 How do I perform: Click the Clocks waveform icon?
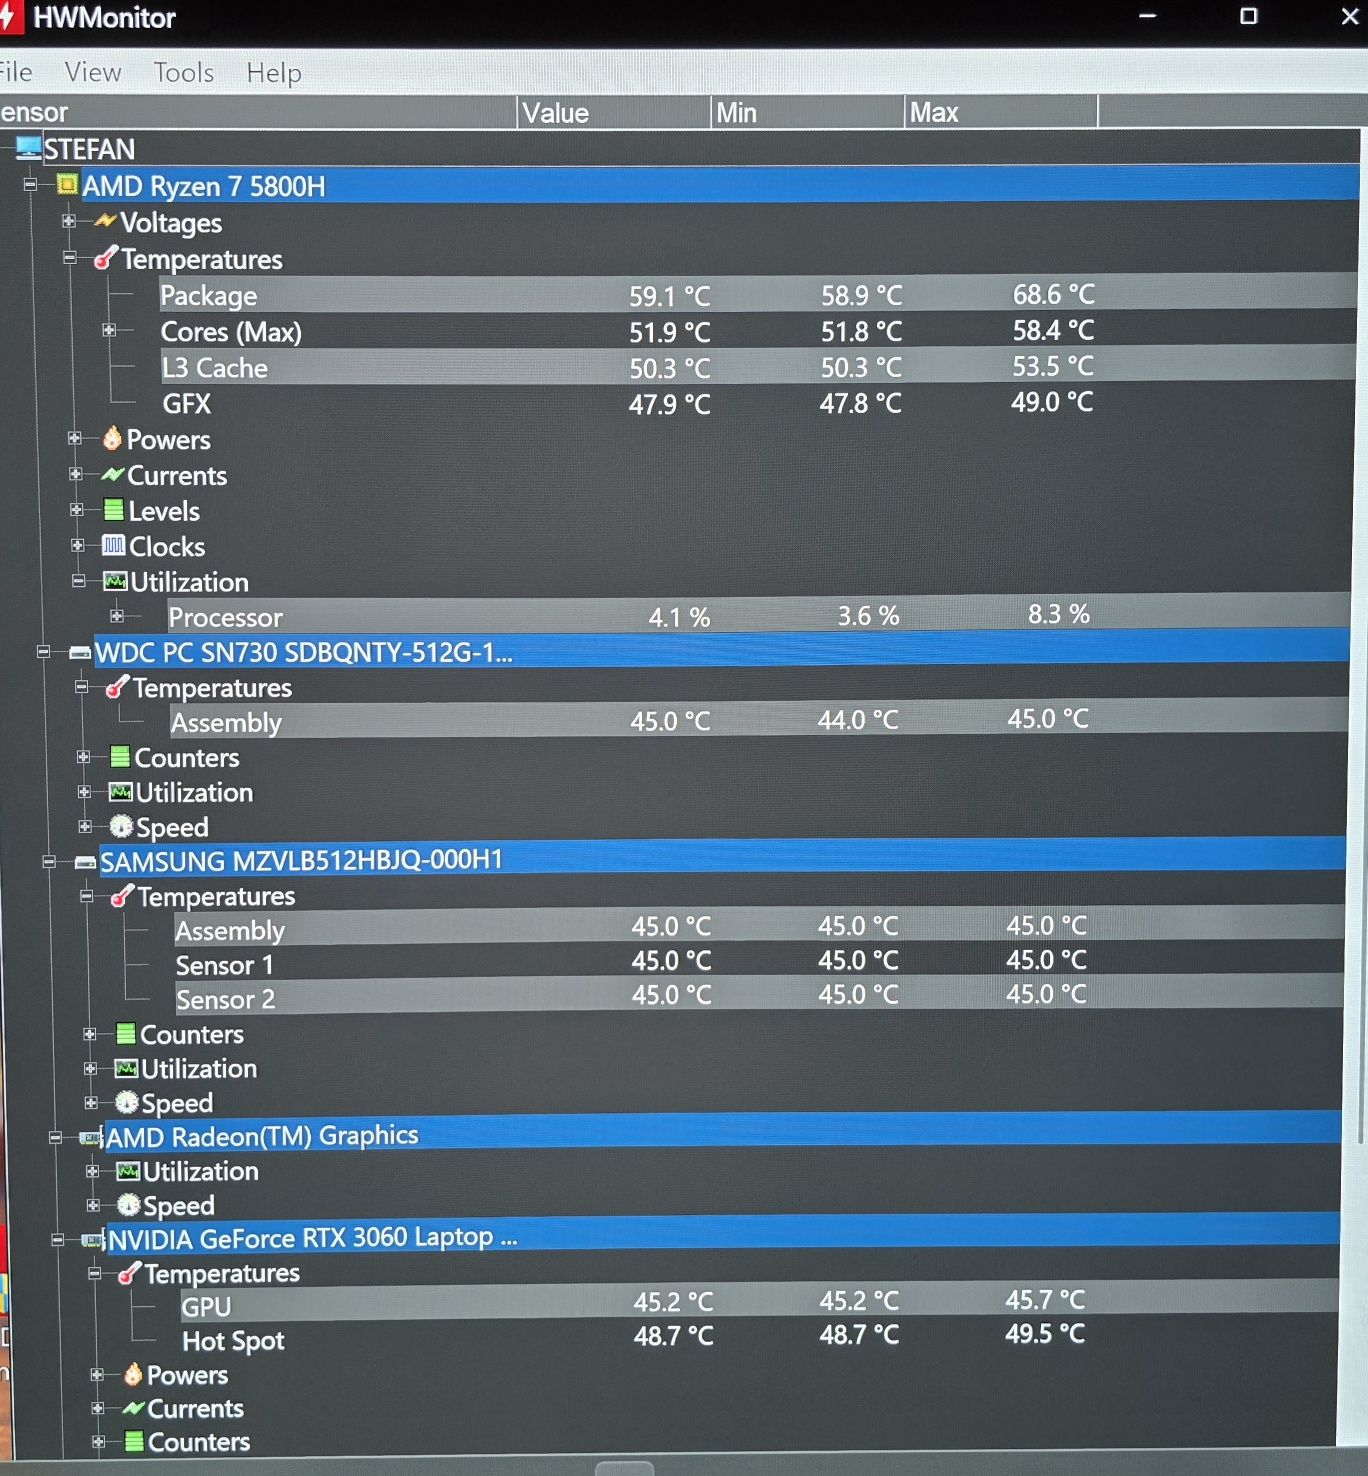point(114,545)
